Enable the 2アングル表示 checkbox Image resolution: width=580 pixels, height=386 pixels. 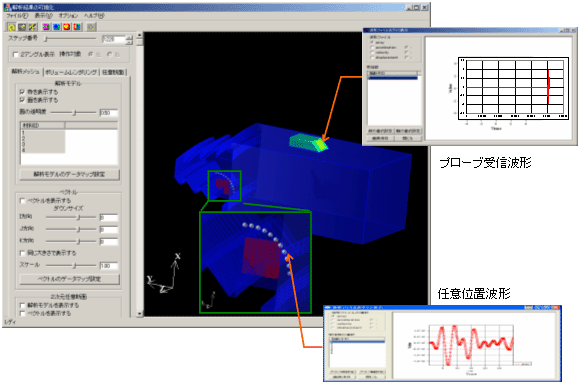(x=16, y=55)
